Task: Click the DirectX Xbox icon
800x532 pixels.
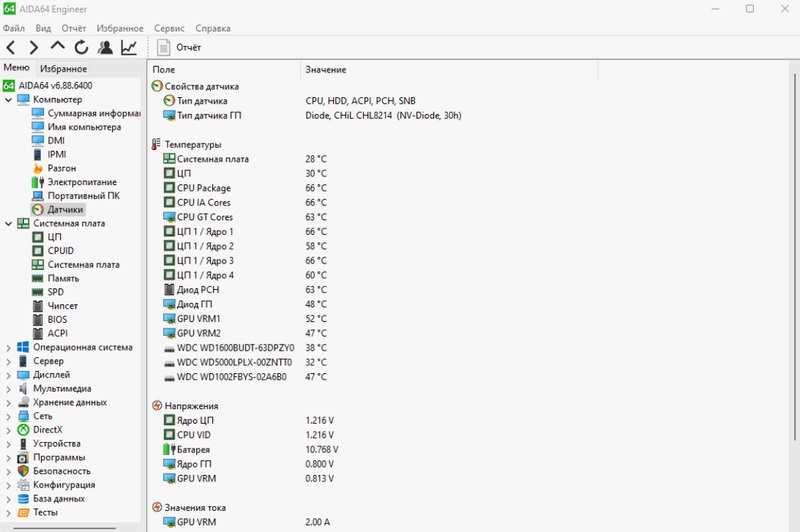Action: click(x=23, y=430)
